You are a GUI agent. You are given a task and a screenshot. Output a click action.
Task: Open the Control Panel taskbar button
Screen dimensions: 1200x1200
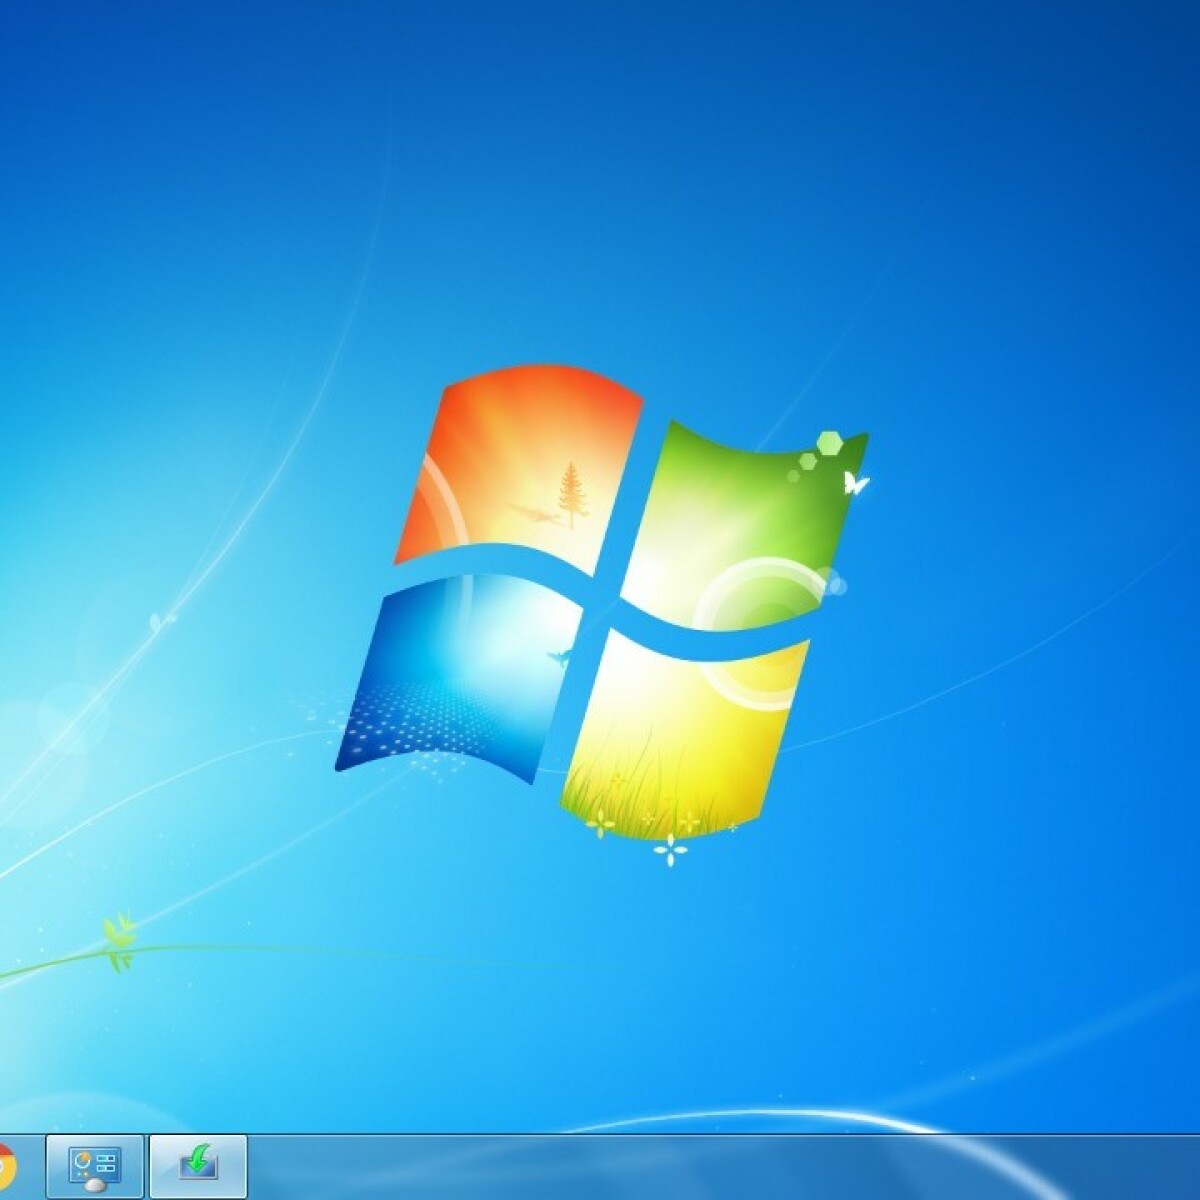[x=95, y=1166]
